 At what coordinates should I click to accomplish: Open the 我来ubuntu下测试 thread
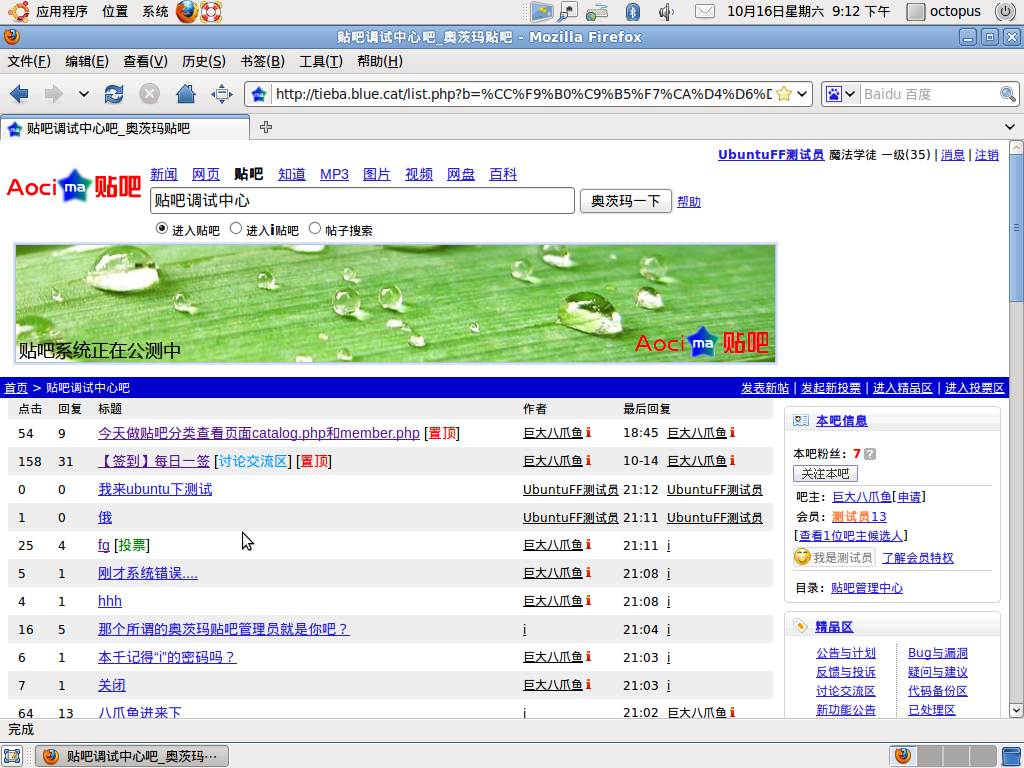coord(155,489)
